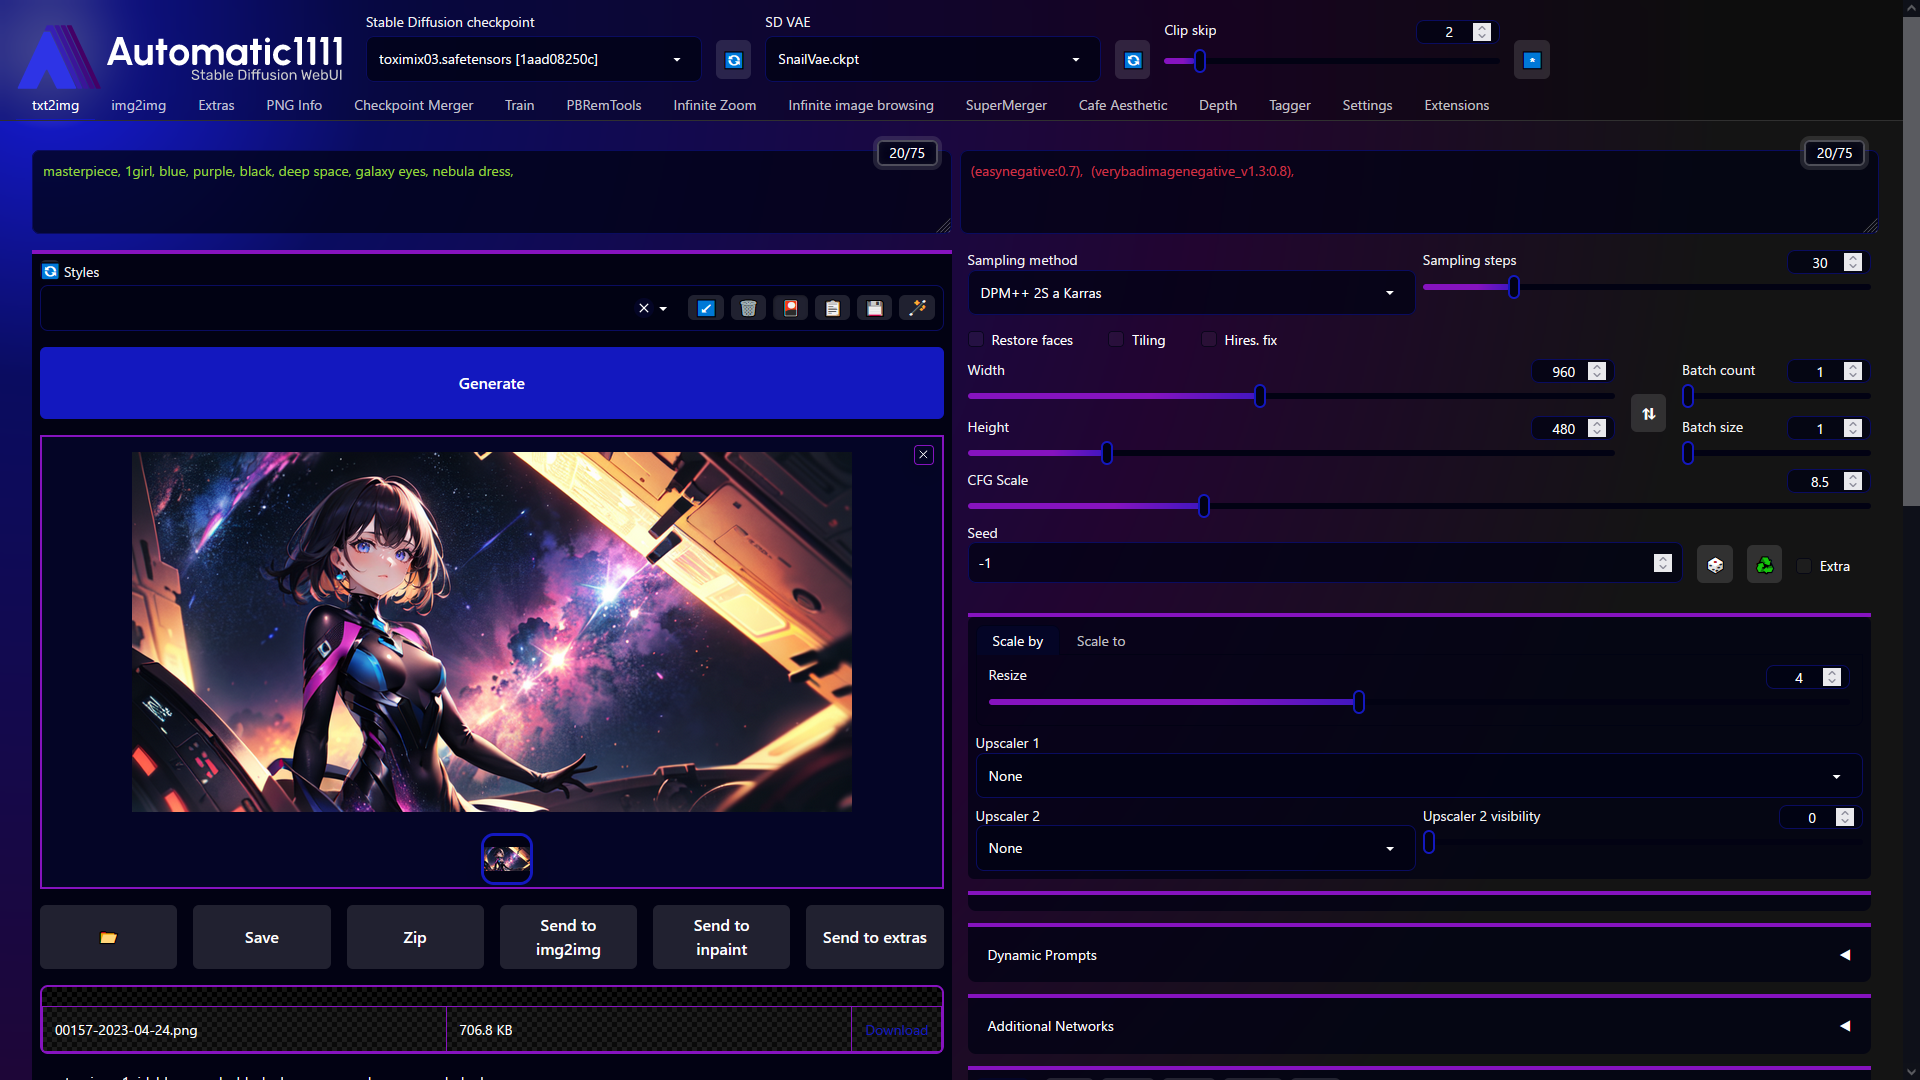This screenshot has height=1080, width=1920.
Task: Check the Extra seed option
Action: click(1805, 566)
